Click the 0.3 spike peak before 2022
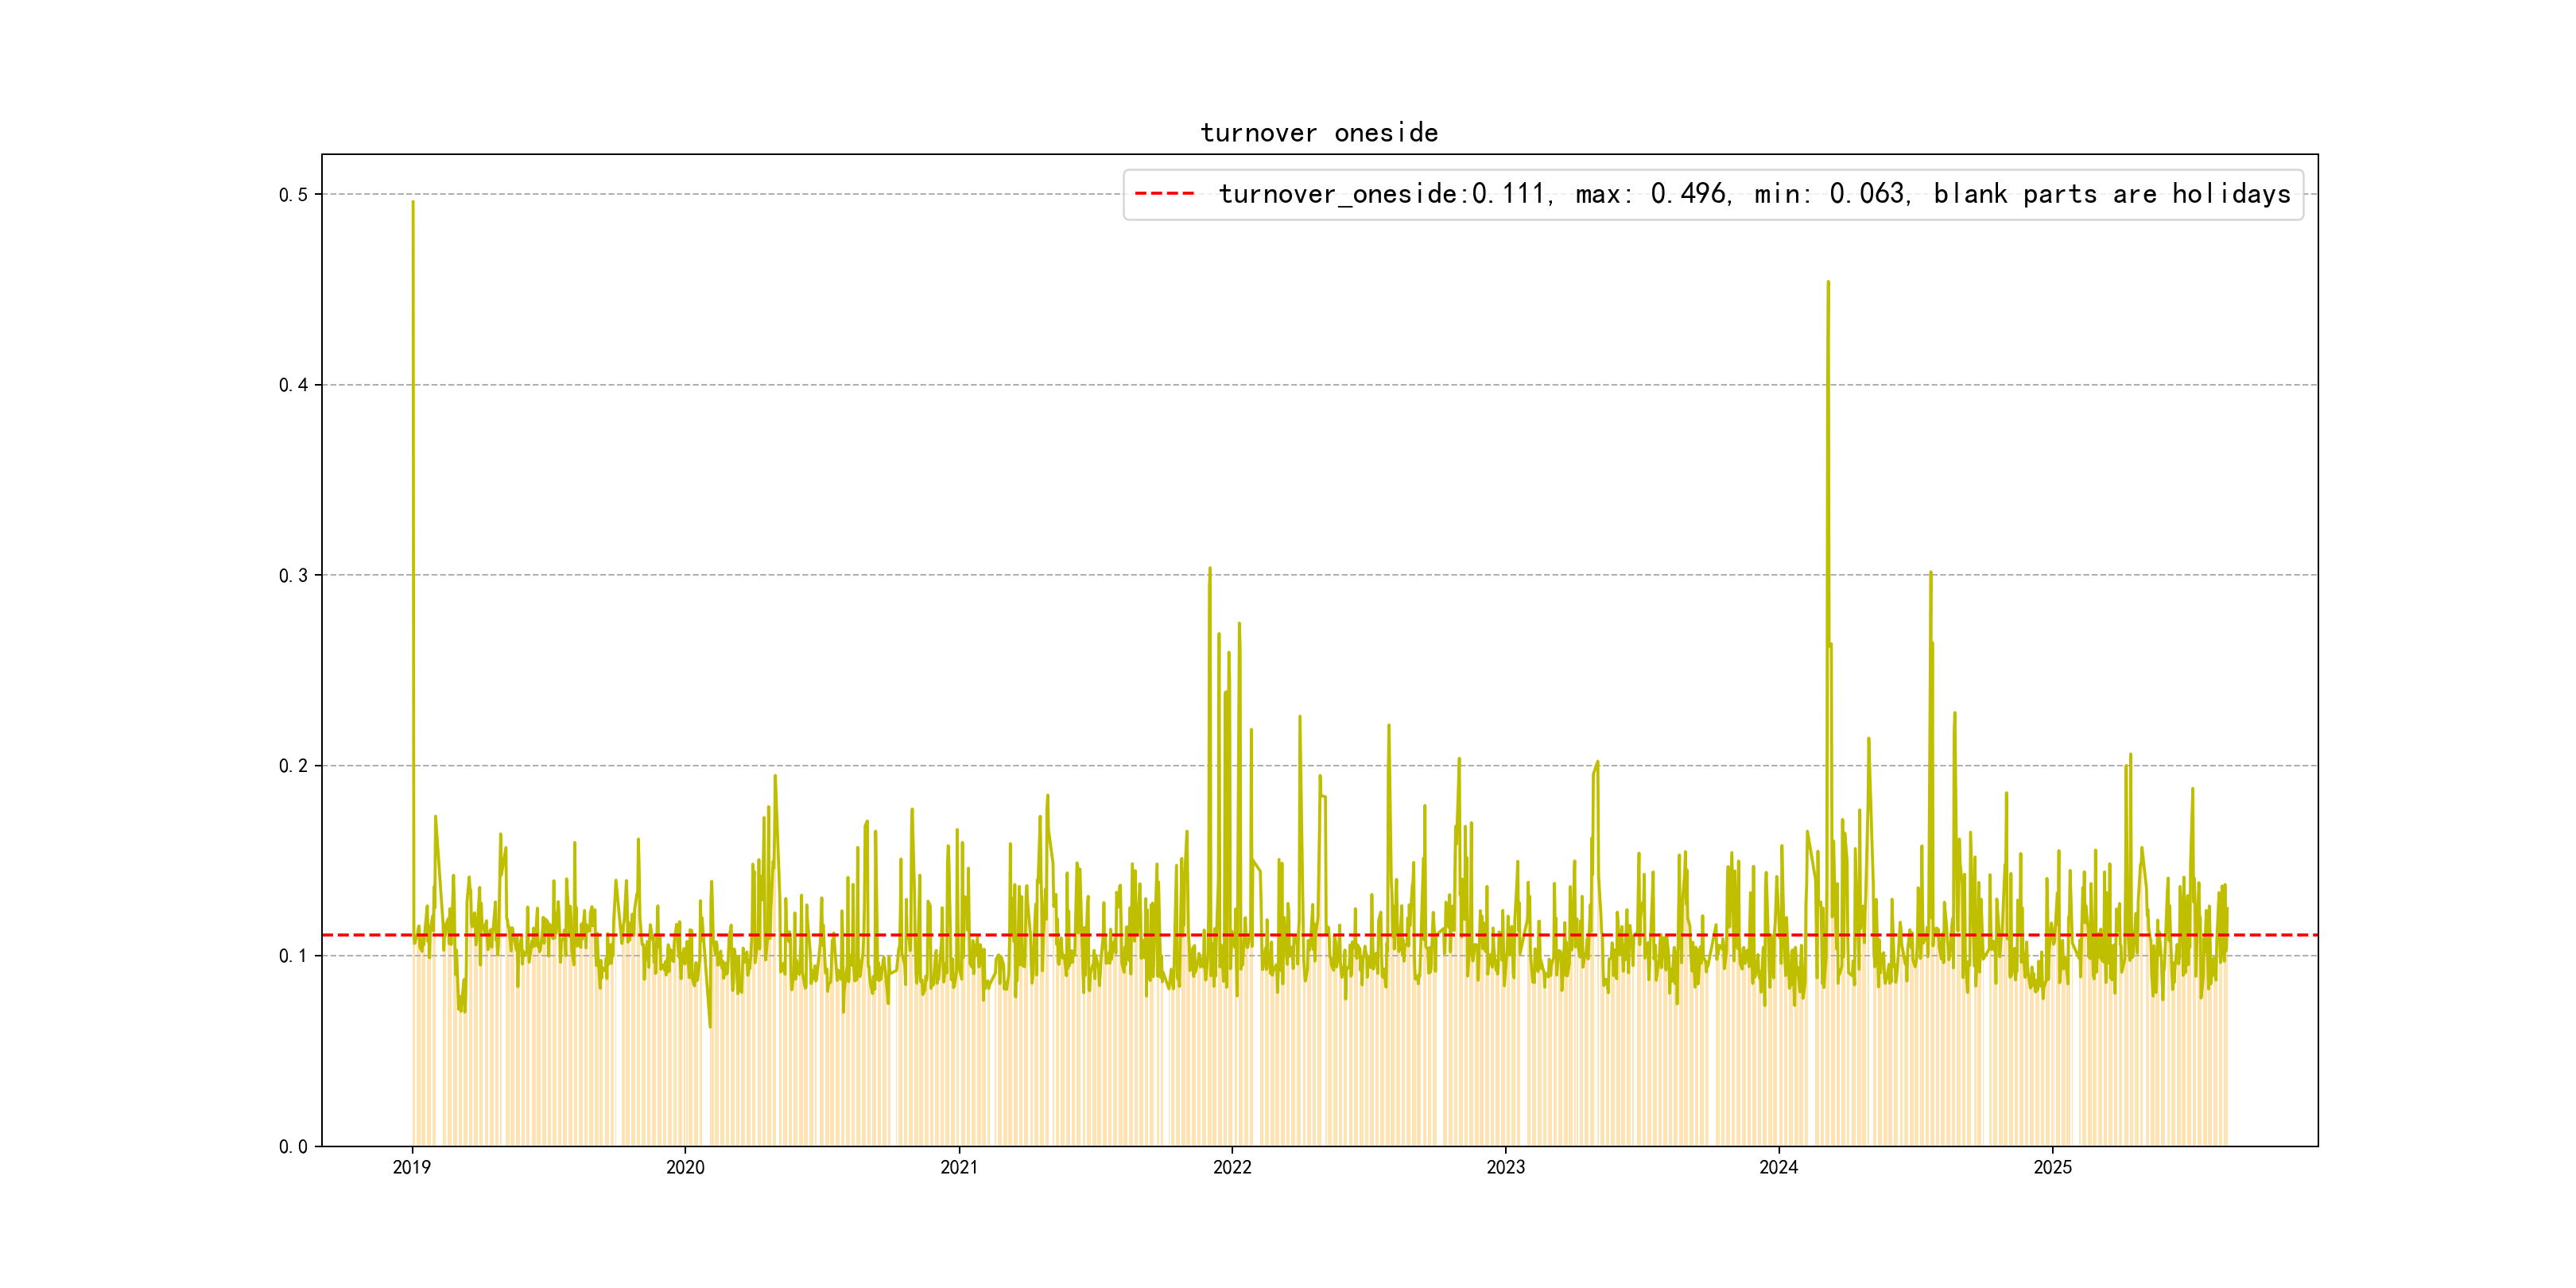The width and height of the screenshot is (2576, 1288). (1210, 569)
